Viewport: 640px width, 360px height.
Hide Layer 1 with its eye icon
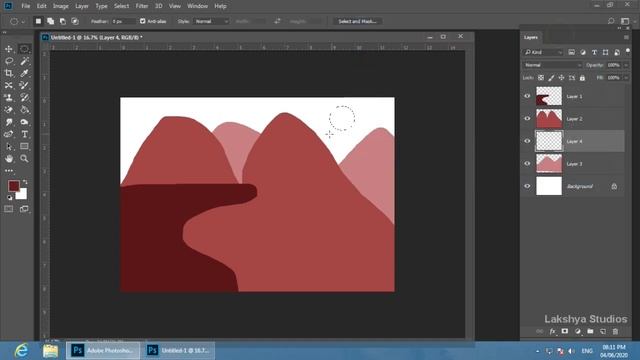click(x=527, y=96)
